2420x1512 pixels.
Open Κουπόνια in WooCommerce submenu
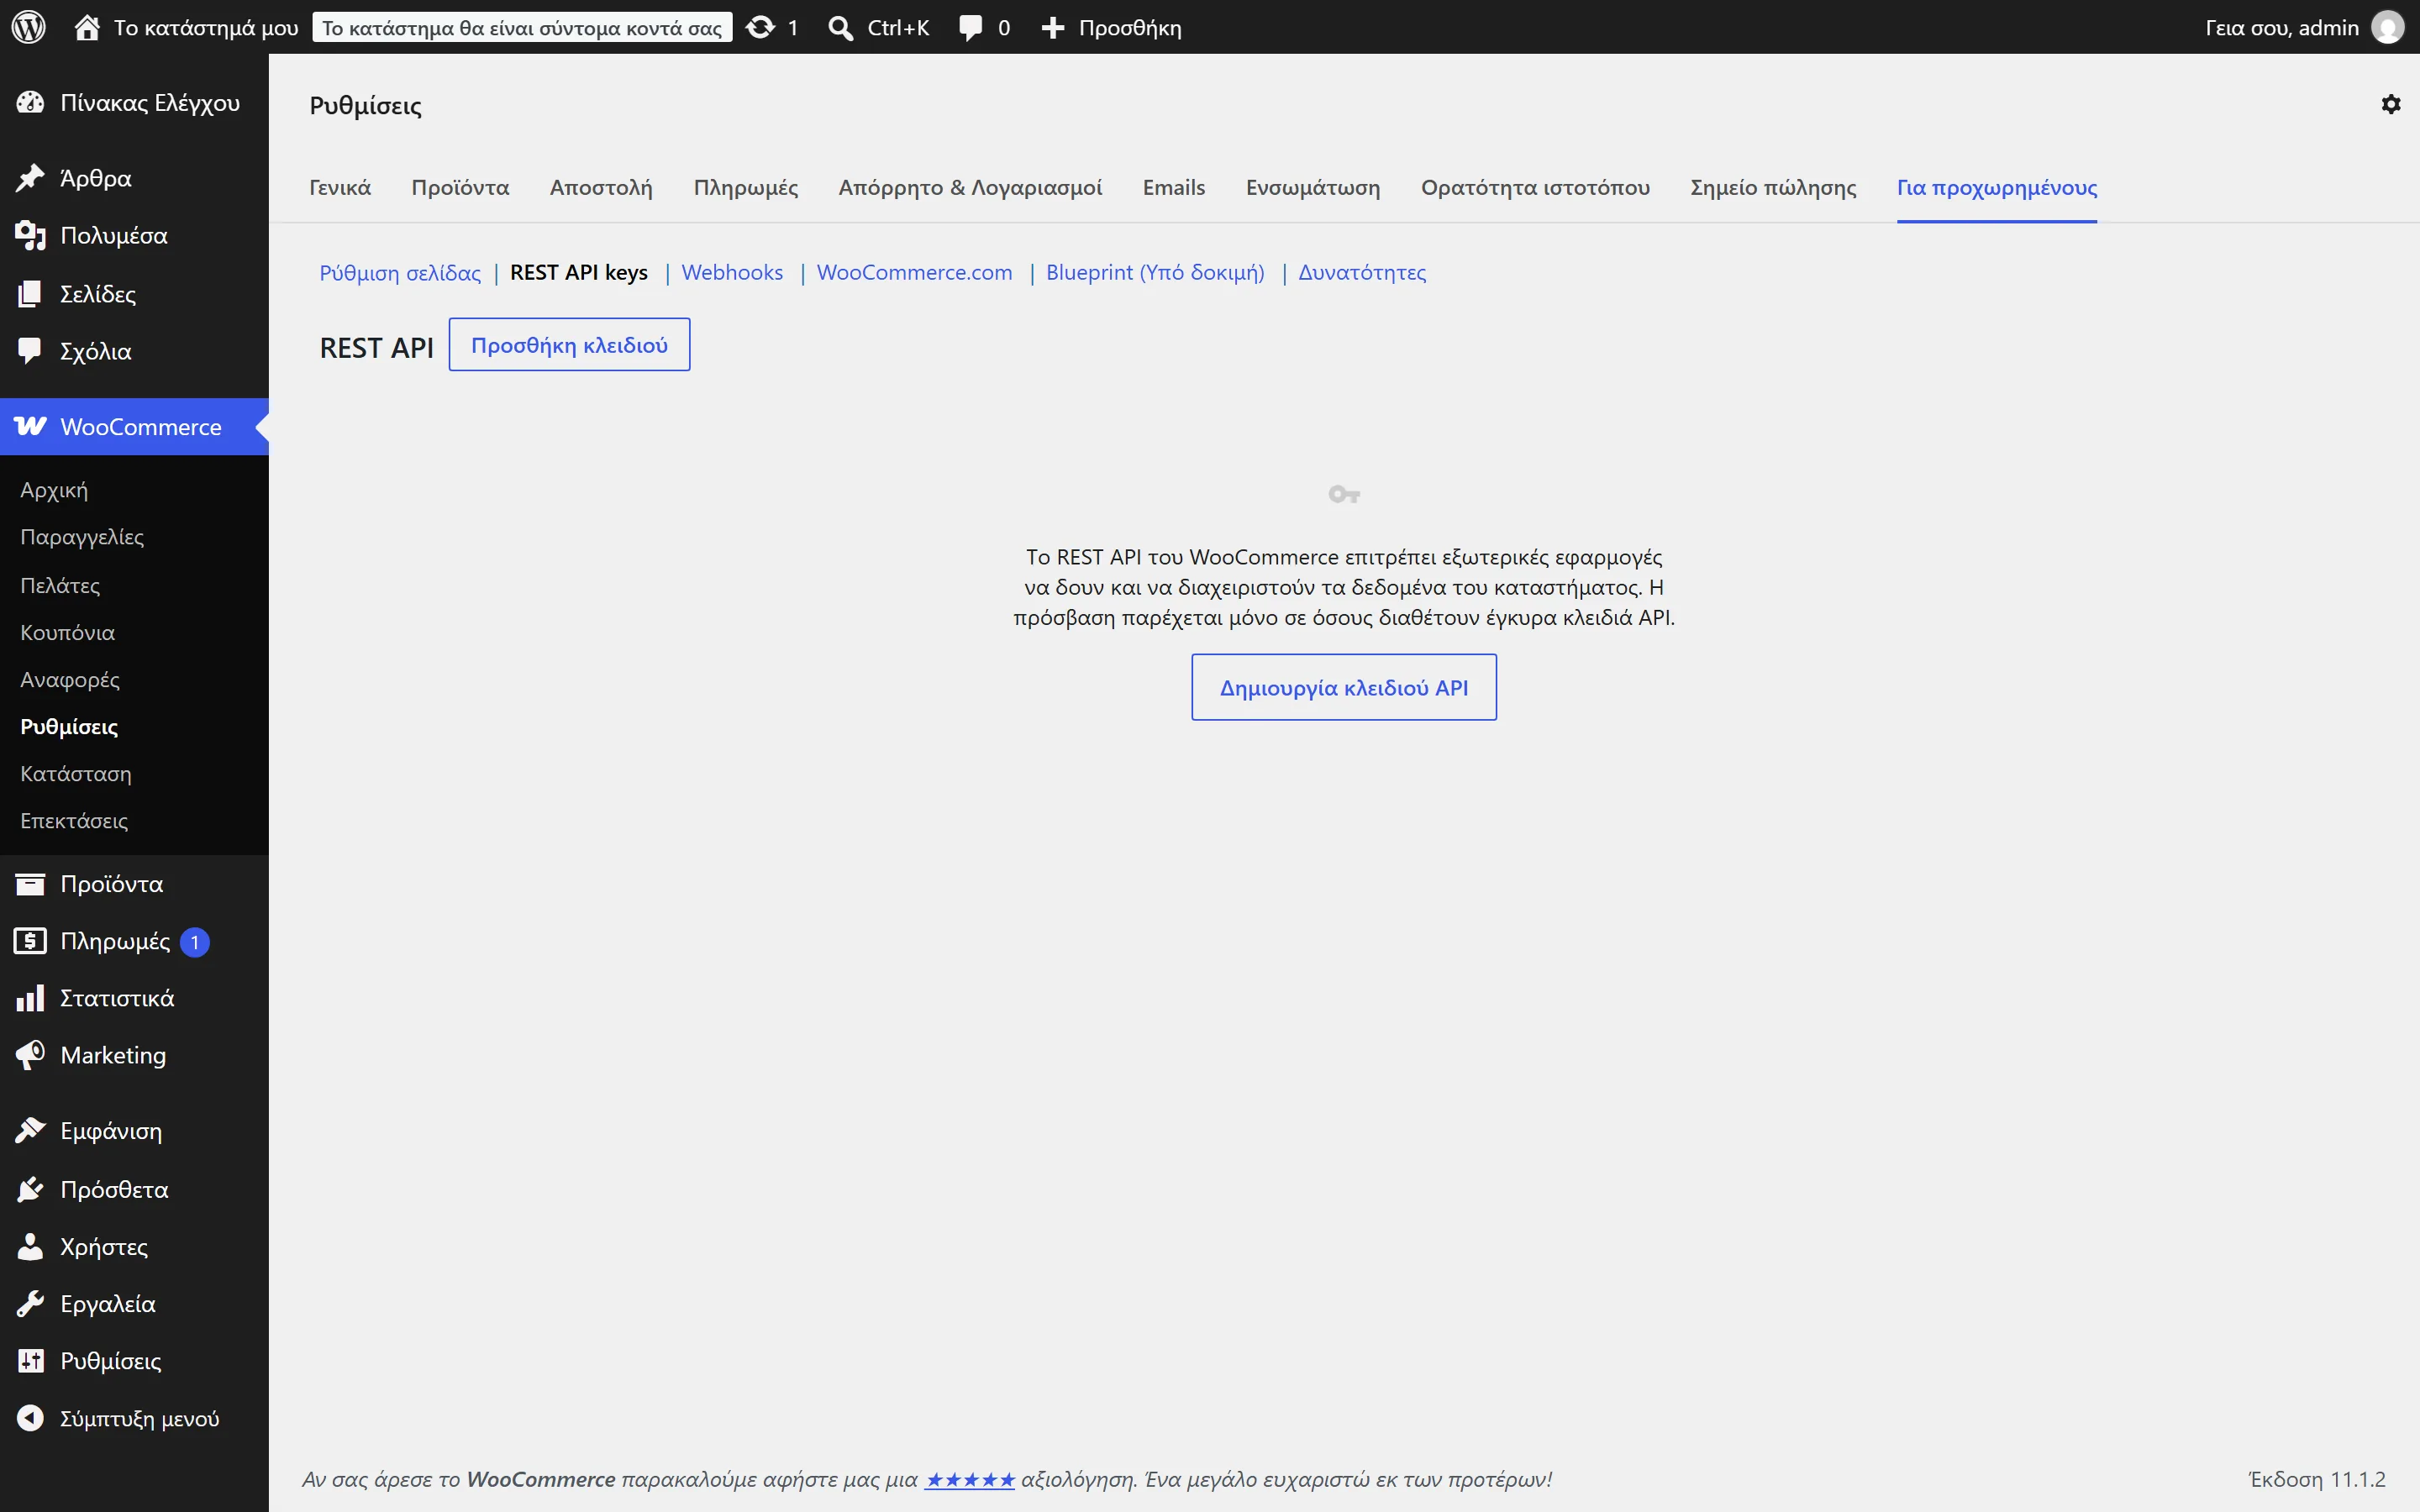click(x=67, y=632)
